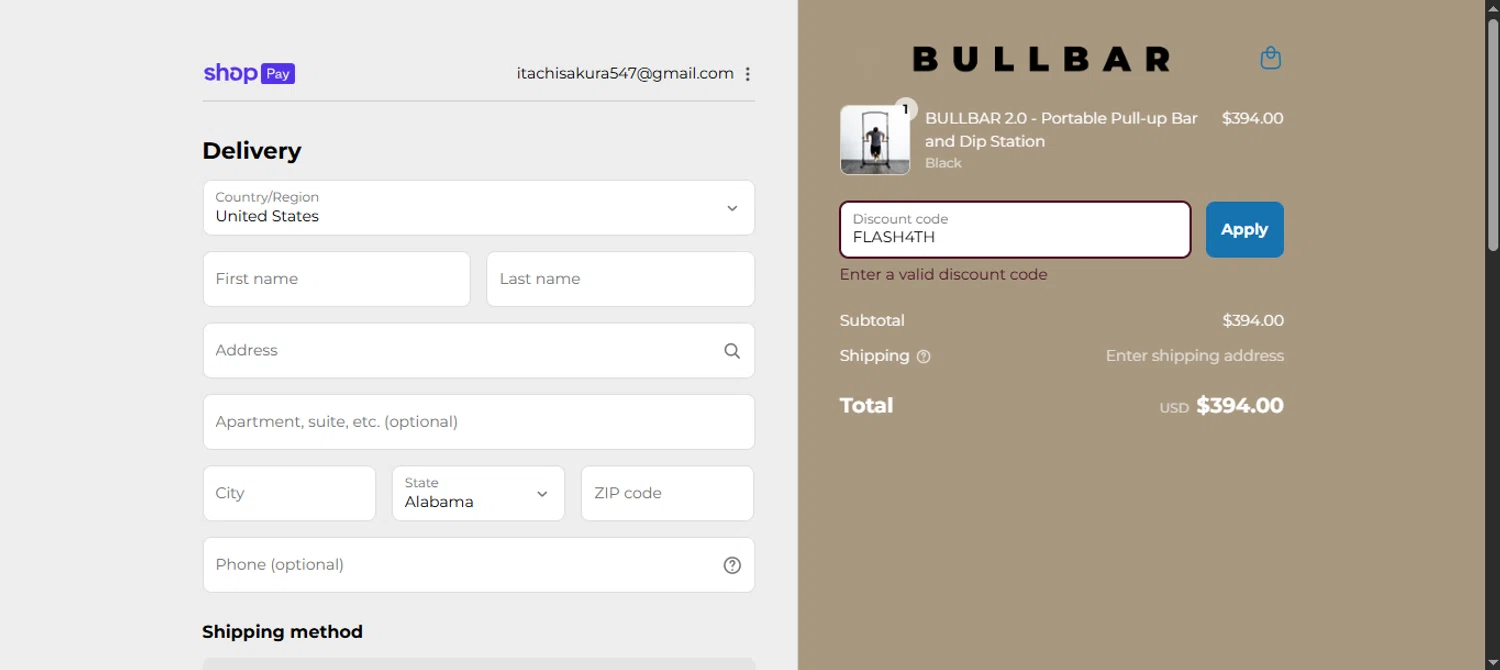Click the Apartment, suite, etc. field
The height and width of the screenshot is (670, 1500).
coord(479,422)
